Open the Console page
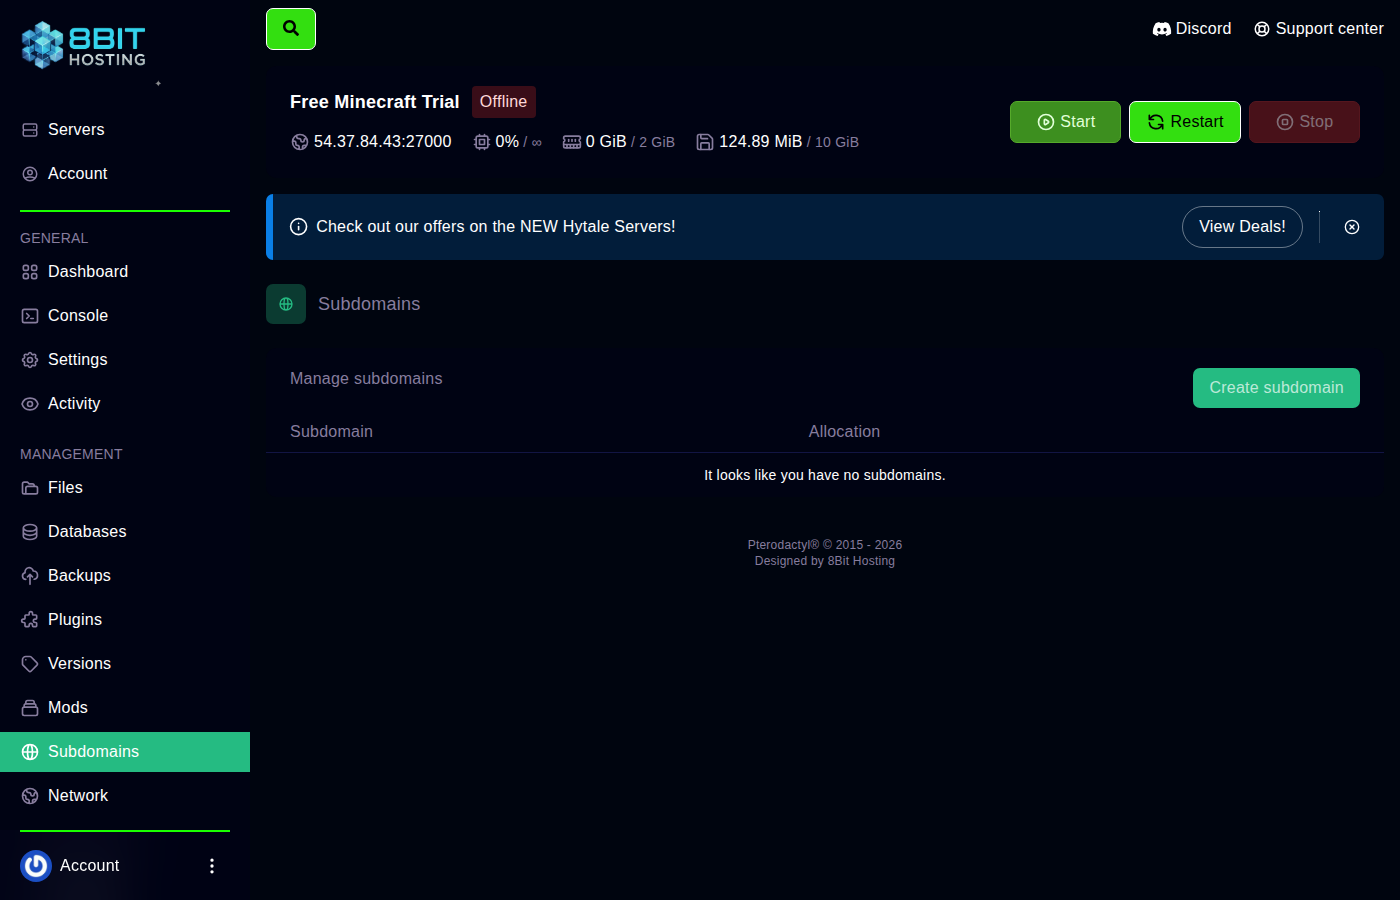Image resolution: width=1400 pixels, height=900 pixels. [x=125, y=316]
